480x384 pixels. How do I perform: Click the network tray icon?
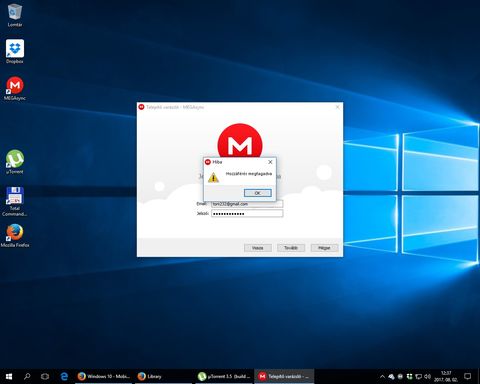coord(418,377)
